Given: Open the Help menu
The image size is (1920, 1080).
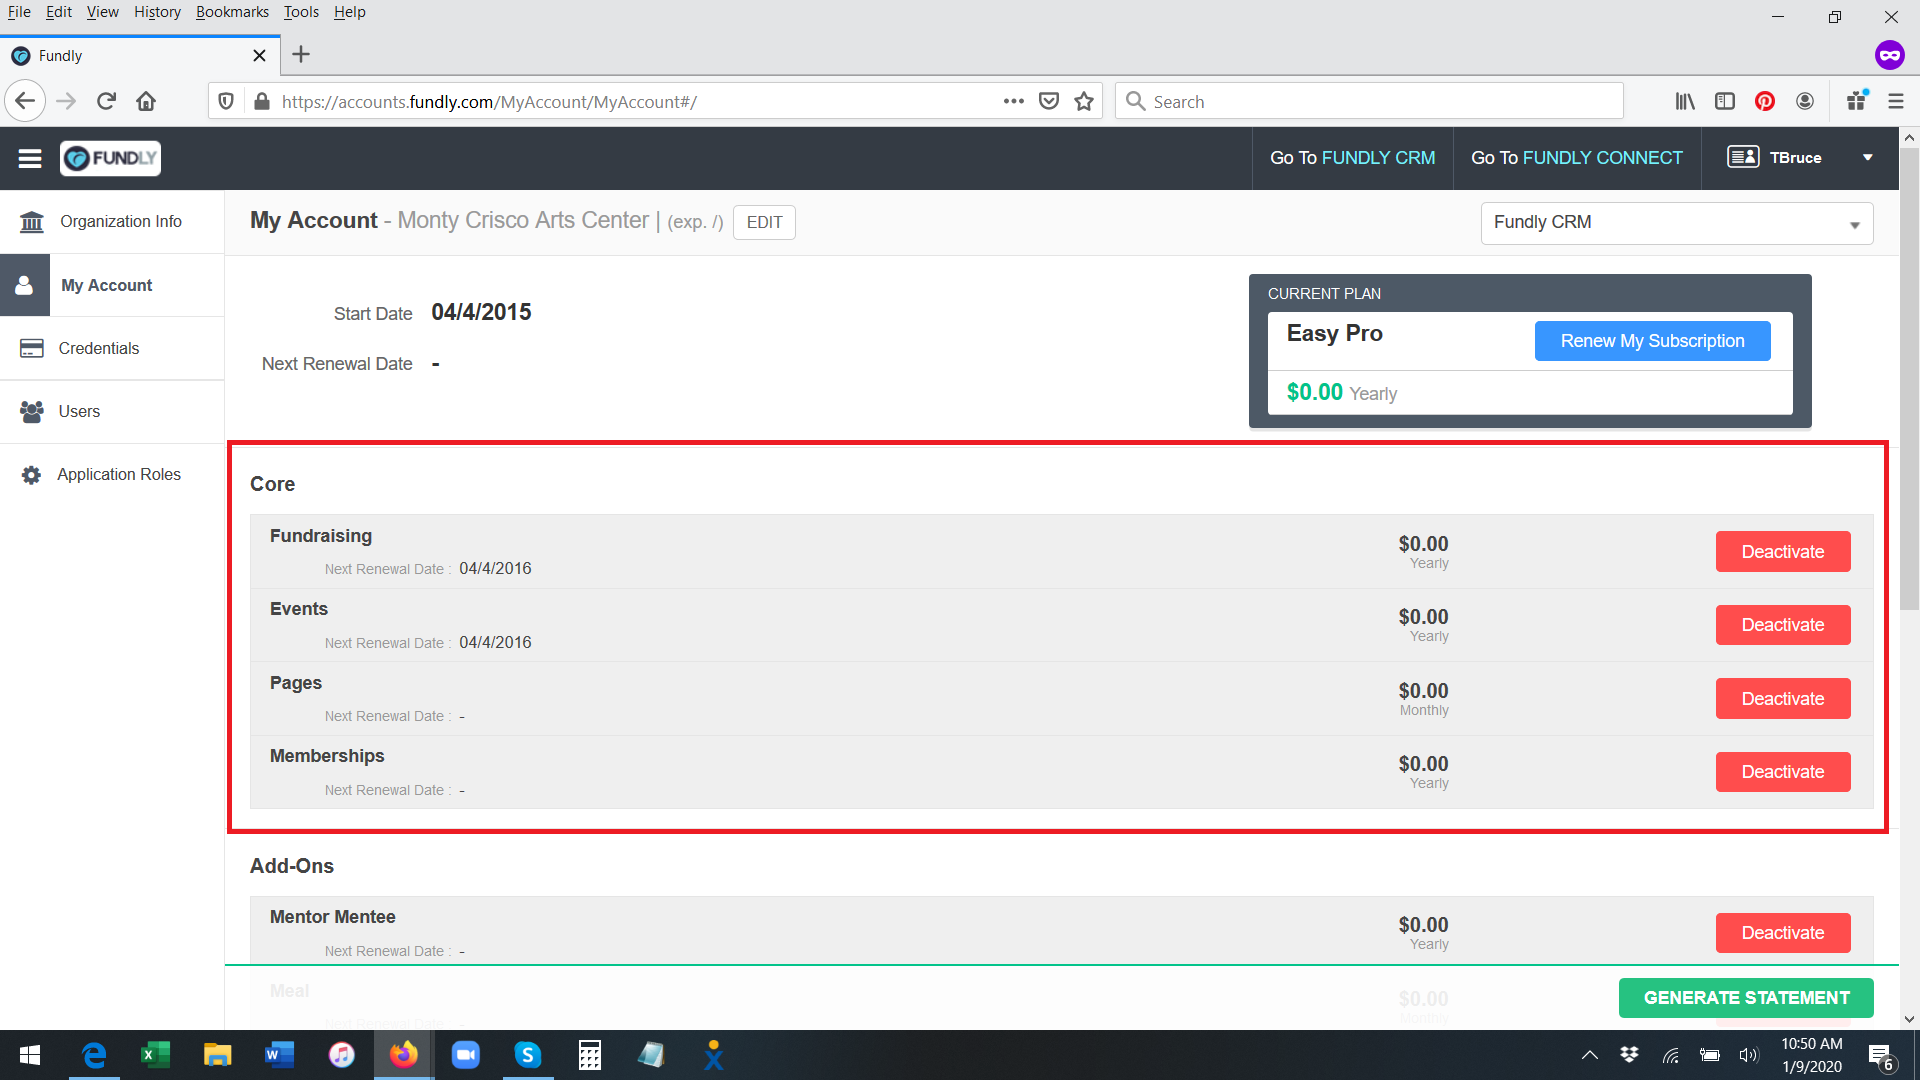Looking at the screenshot, I should tap(350, 12).
